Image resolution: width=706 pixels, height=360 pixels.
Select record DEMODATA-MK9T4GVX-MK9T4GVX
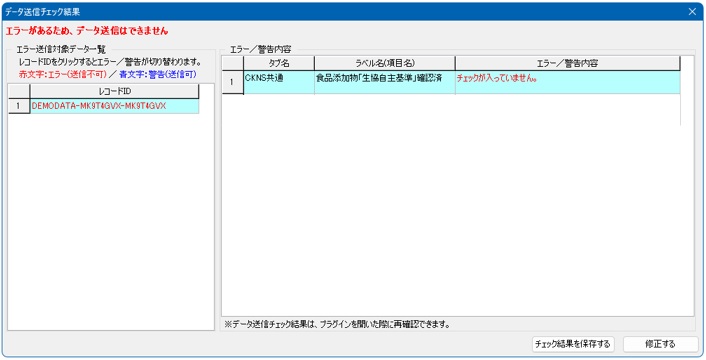click(x=115, y=106)
